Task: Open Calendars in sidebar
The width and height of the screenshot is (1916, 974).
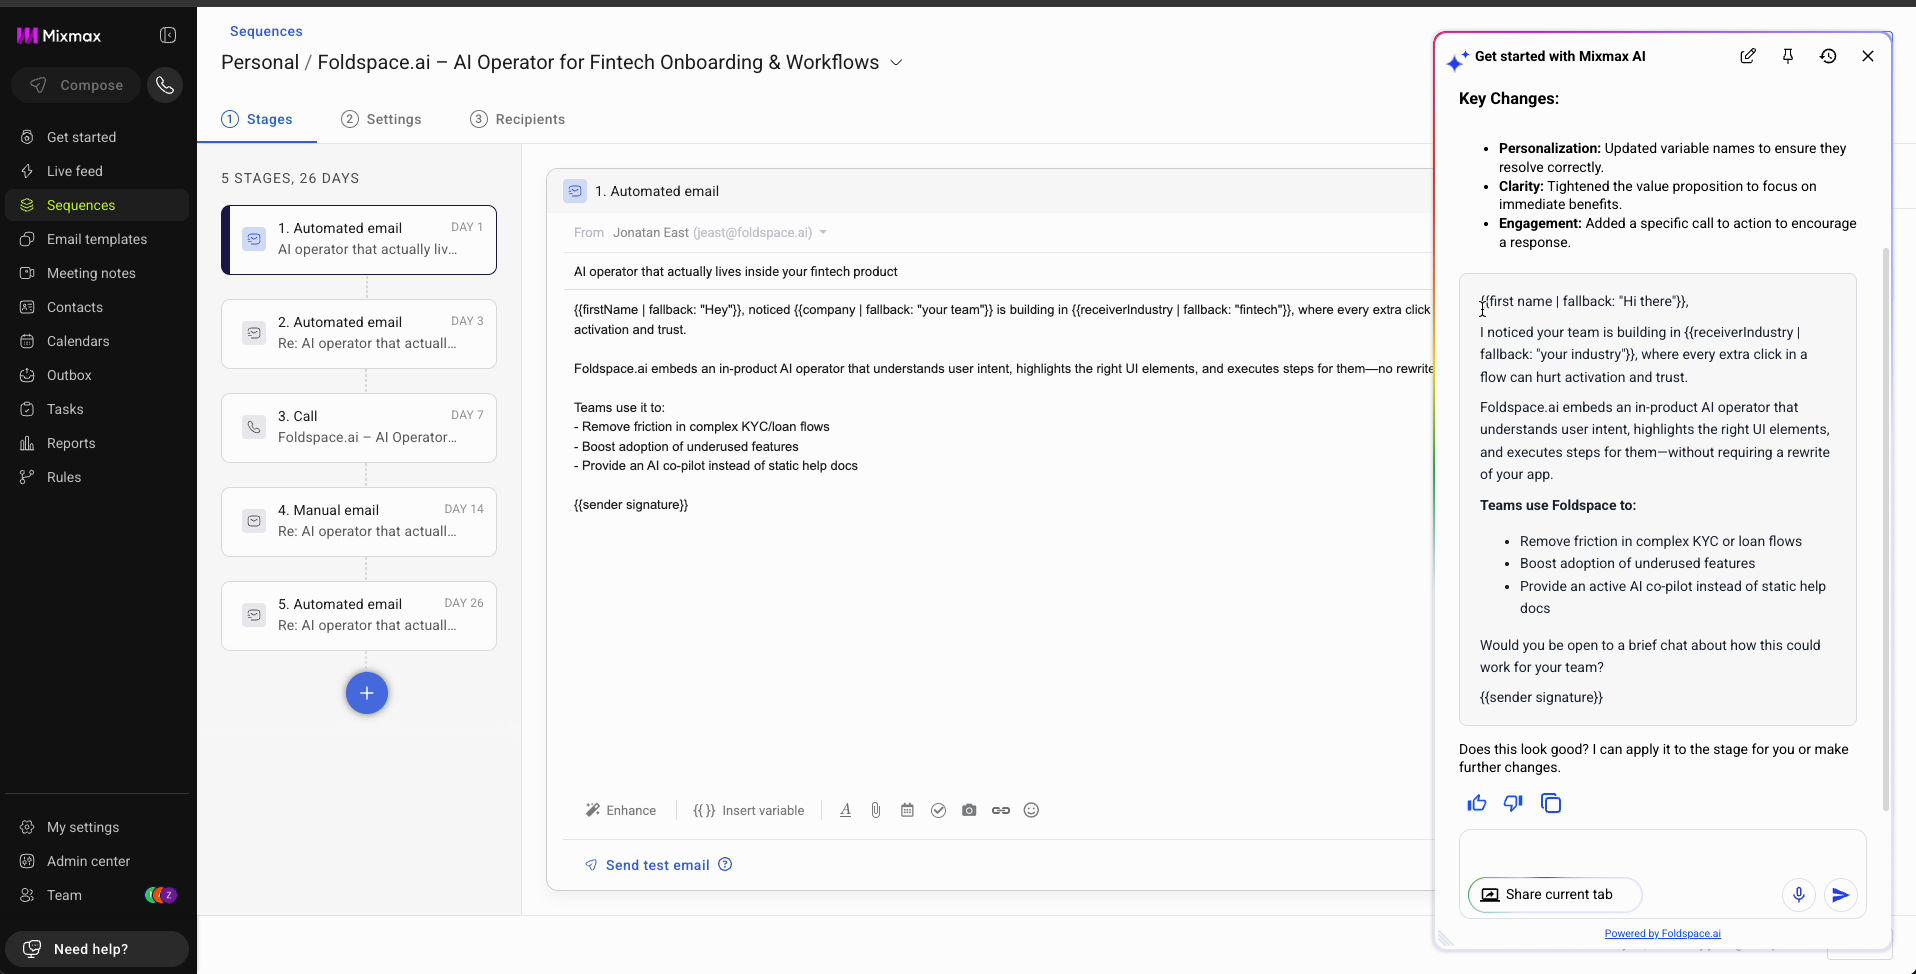Action: (96, 341)
